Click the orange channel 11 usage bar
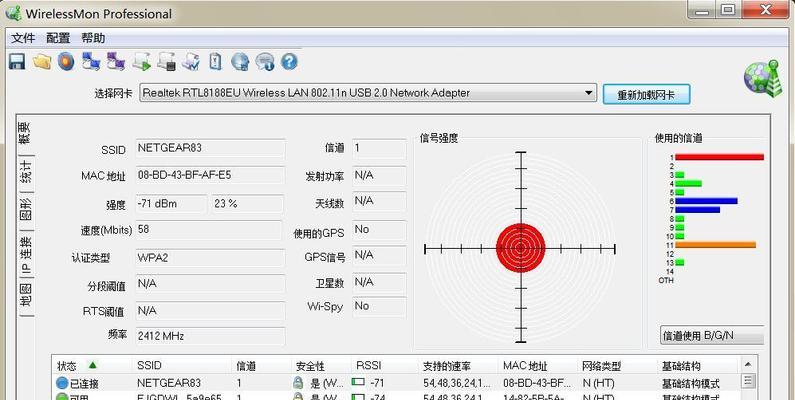Image resolution: width=795 pixels, height=400 pixels. tap(715, 244)
